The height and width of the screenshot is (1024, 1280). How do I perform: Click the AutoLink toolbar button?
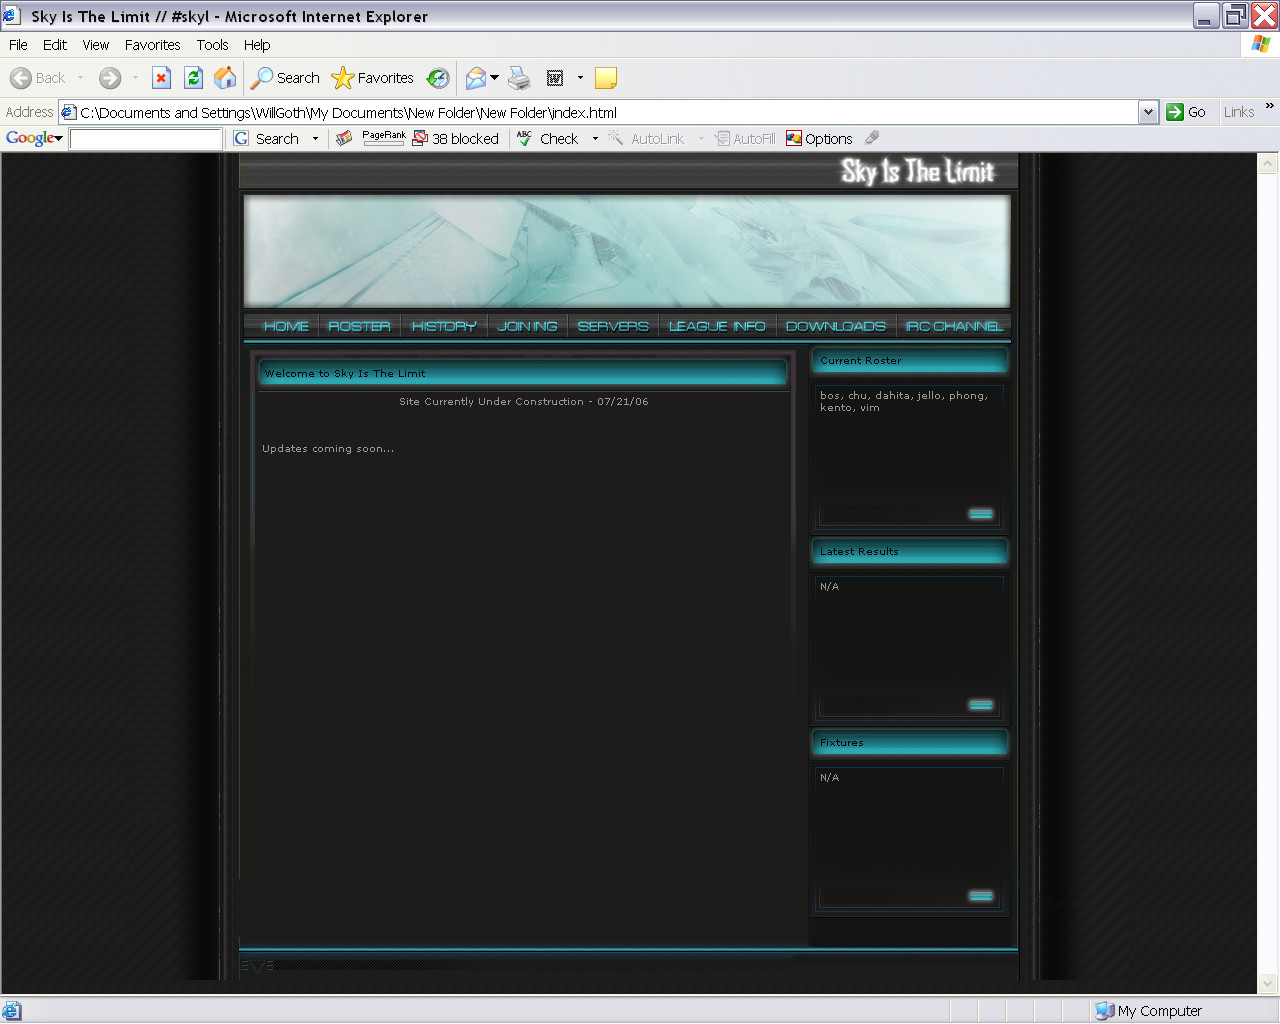point(647,139)
